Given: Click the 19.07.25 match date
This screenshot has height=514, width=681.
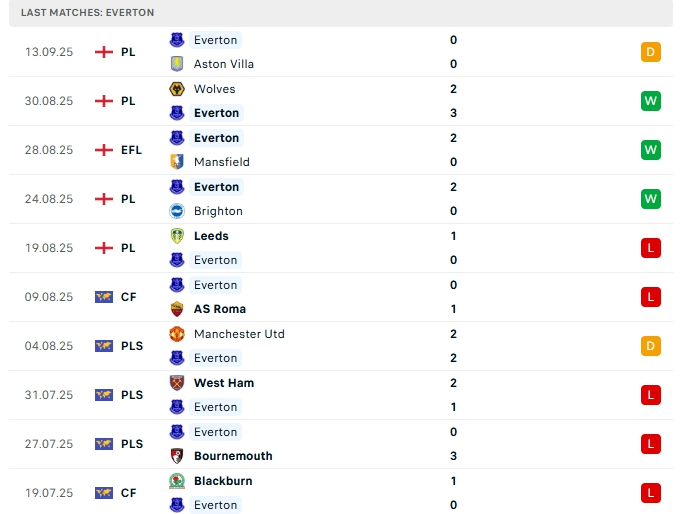Looking at the screenshot, I should coord(49,493).
